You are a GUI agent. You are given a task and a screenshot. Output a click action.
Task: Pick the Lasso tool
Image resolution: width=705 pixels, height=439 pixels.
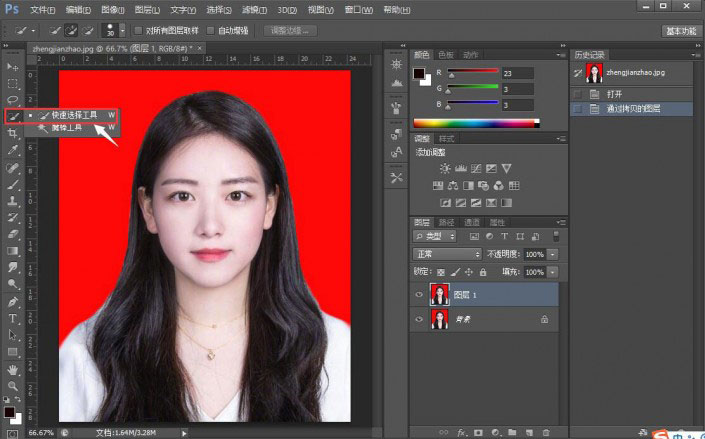13,100
